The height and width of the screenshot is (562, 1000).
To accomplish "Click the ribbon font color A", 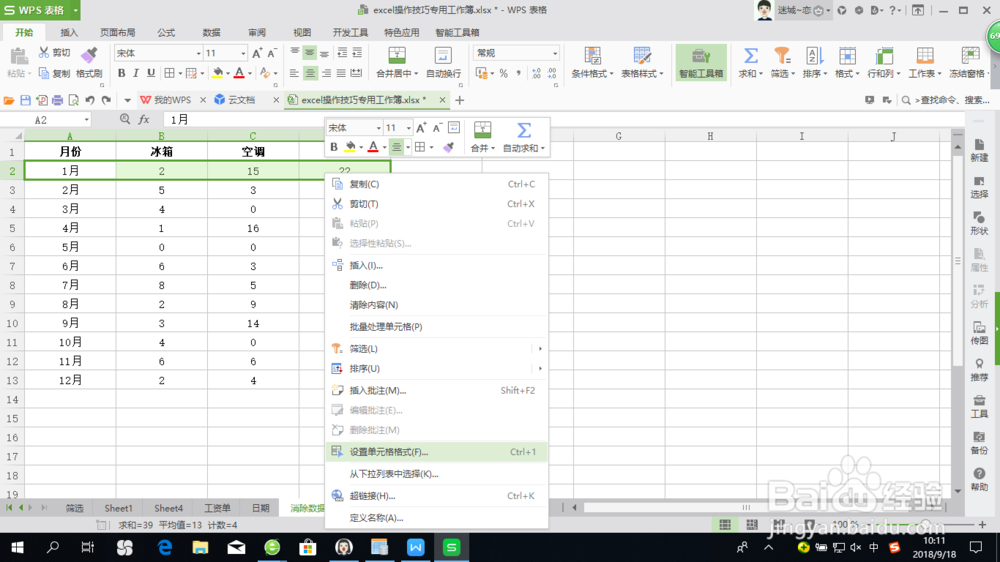I will point(239,73).
